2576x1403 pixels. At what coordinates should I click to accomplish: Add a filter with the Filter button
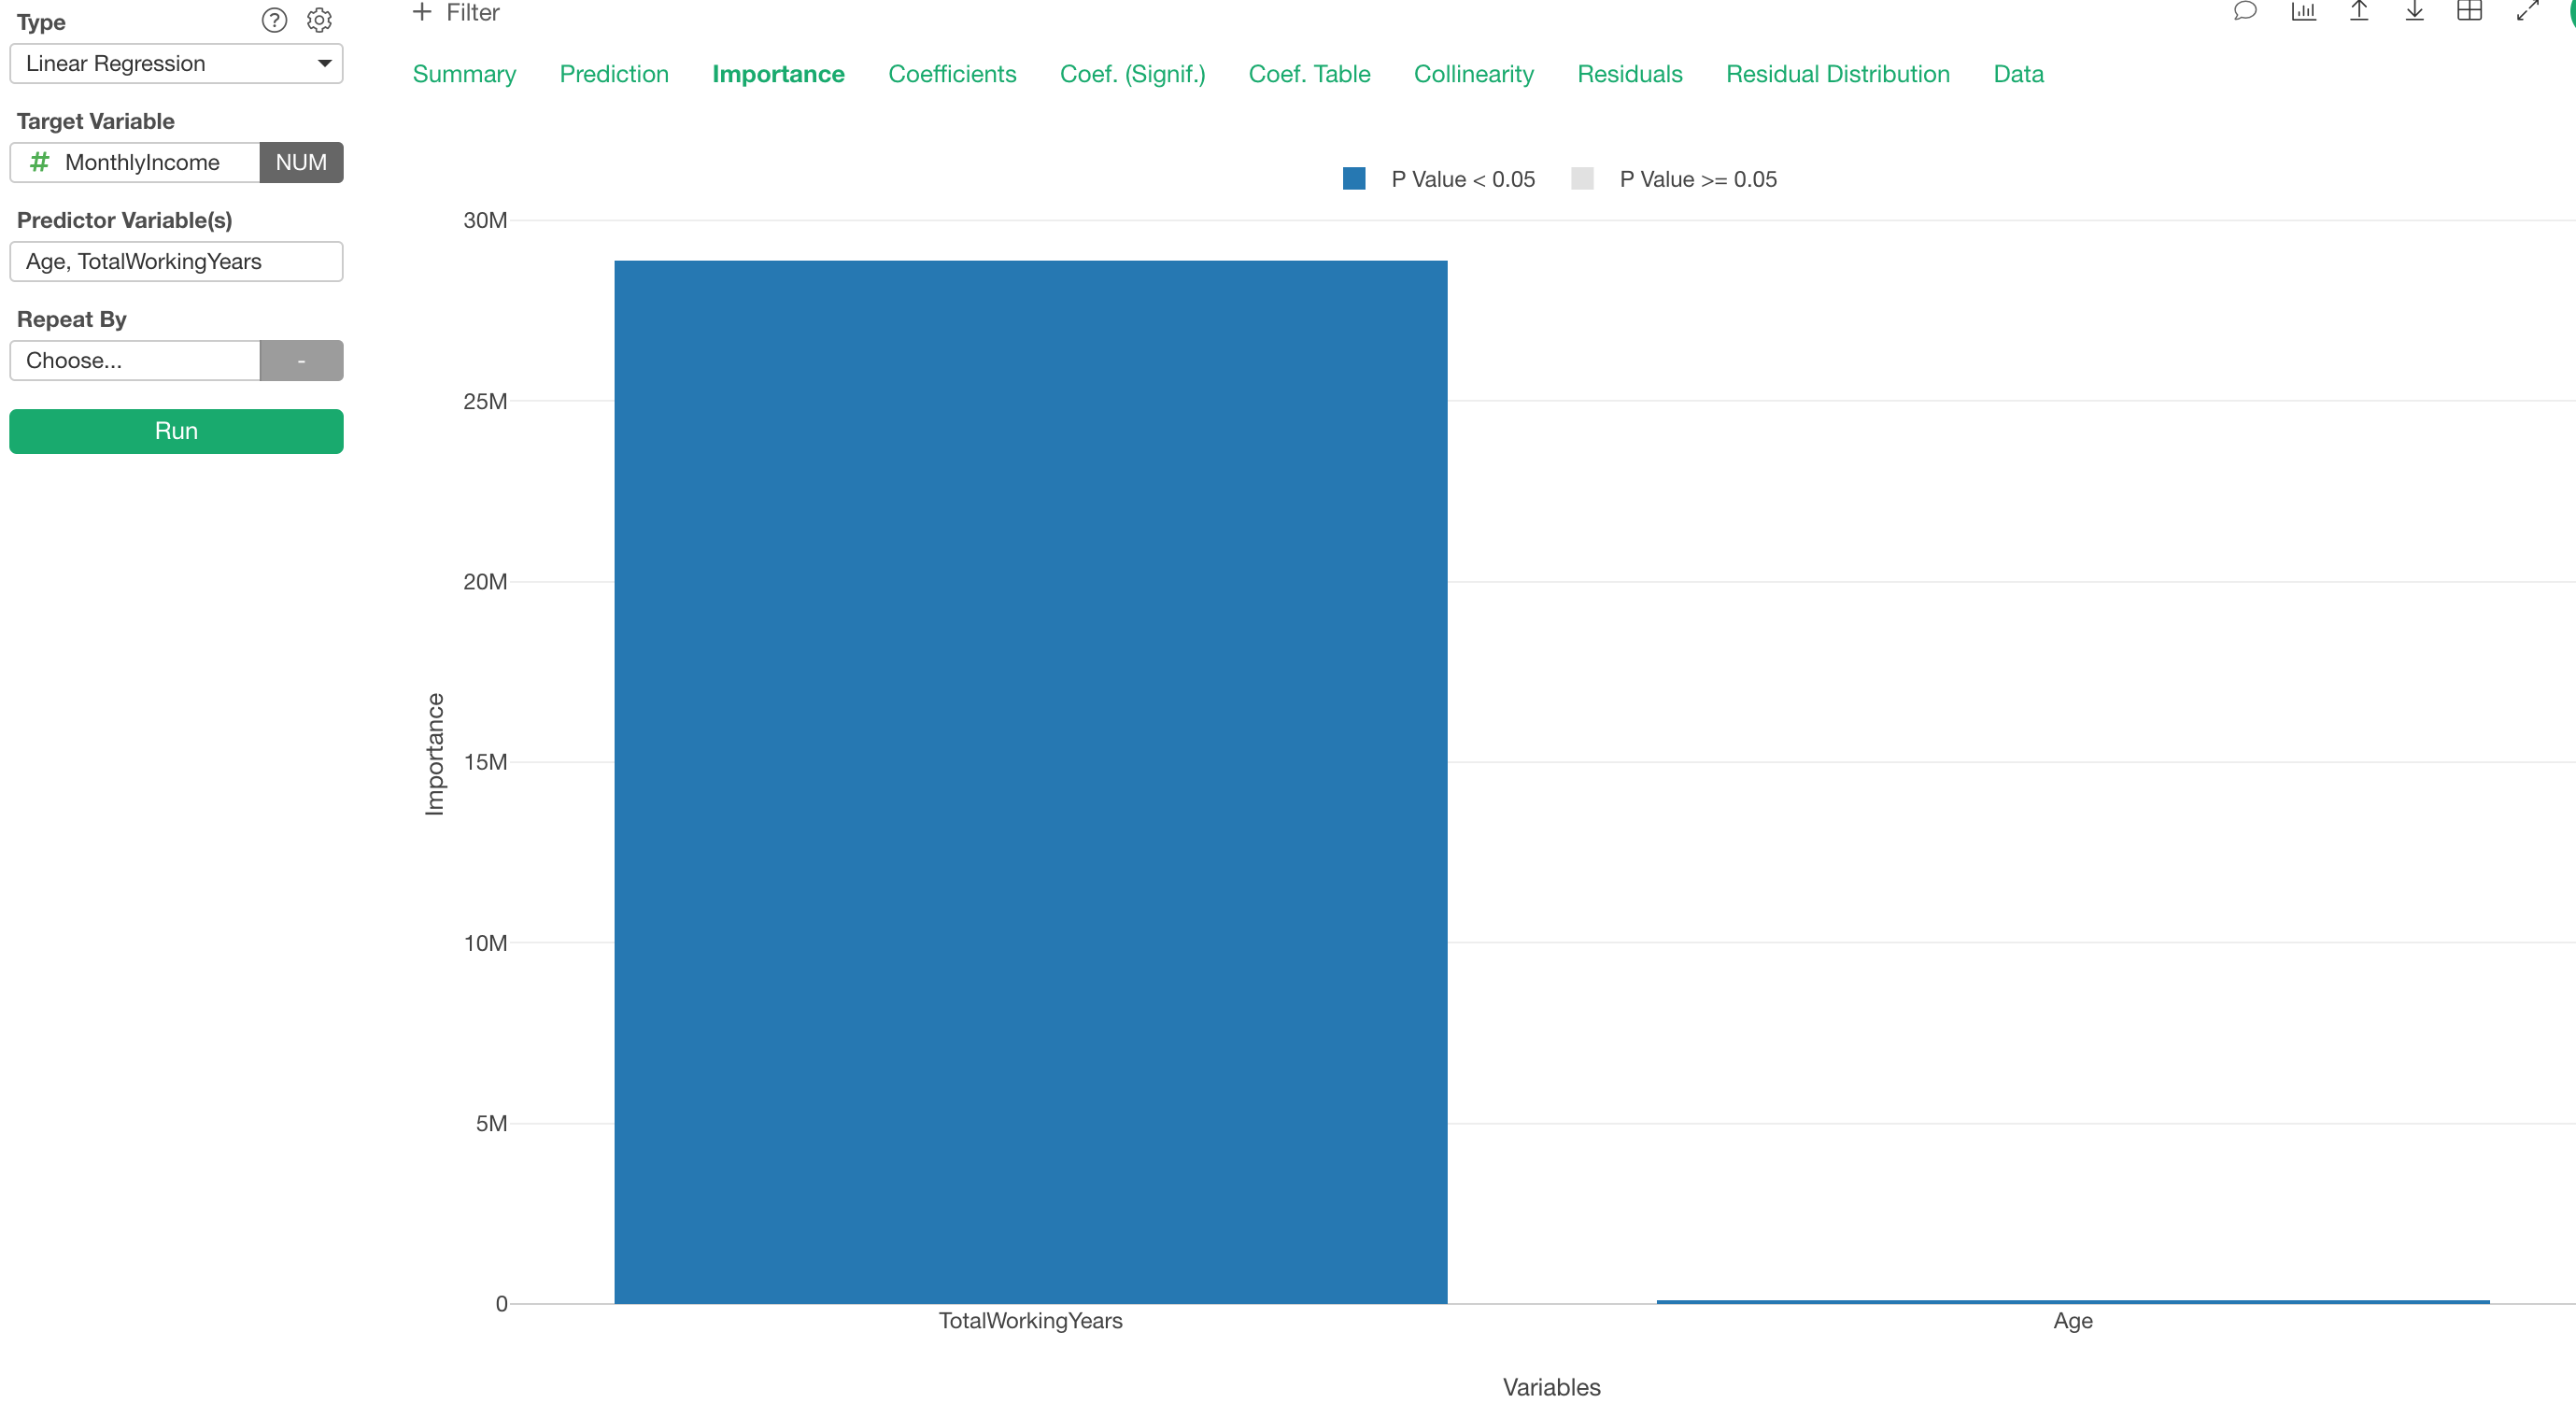pos(455,13)
